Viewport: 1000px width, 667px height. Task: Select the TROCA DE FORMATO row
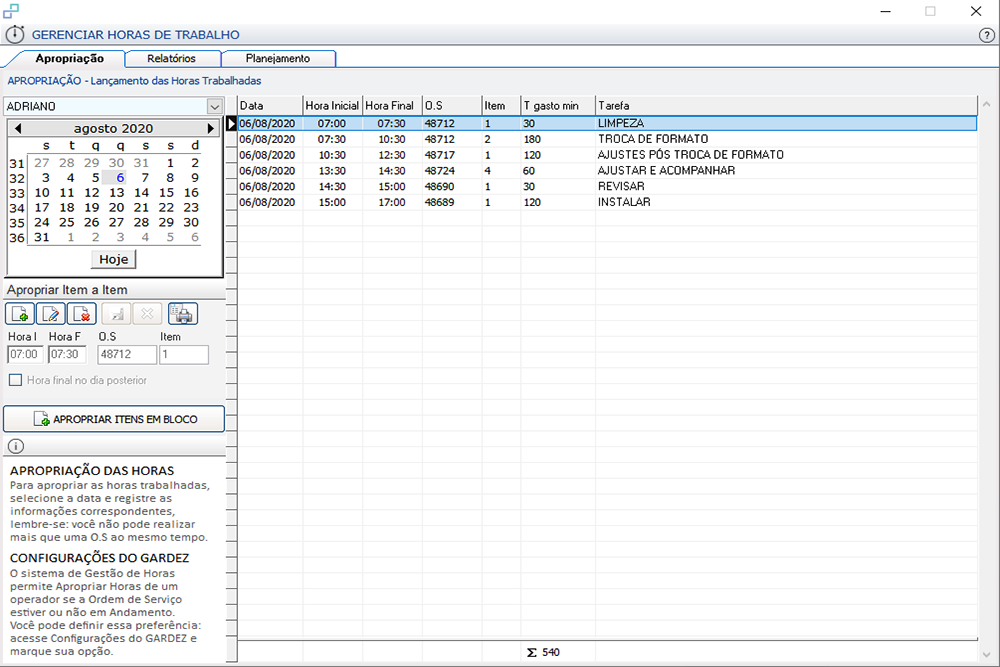pos(607,139)
